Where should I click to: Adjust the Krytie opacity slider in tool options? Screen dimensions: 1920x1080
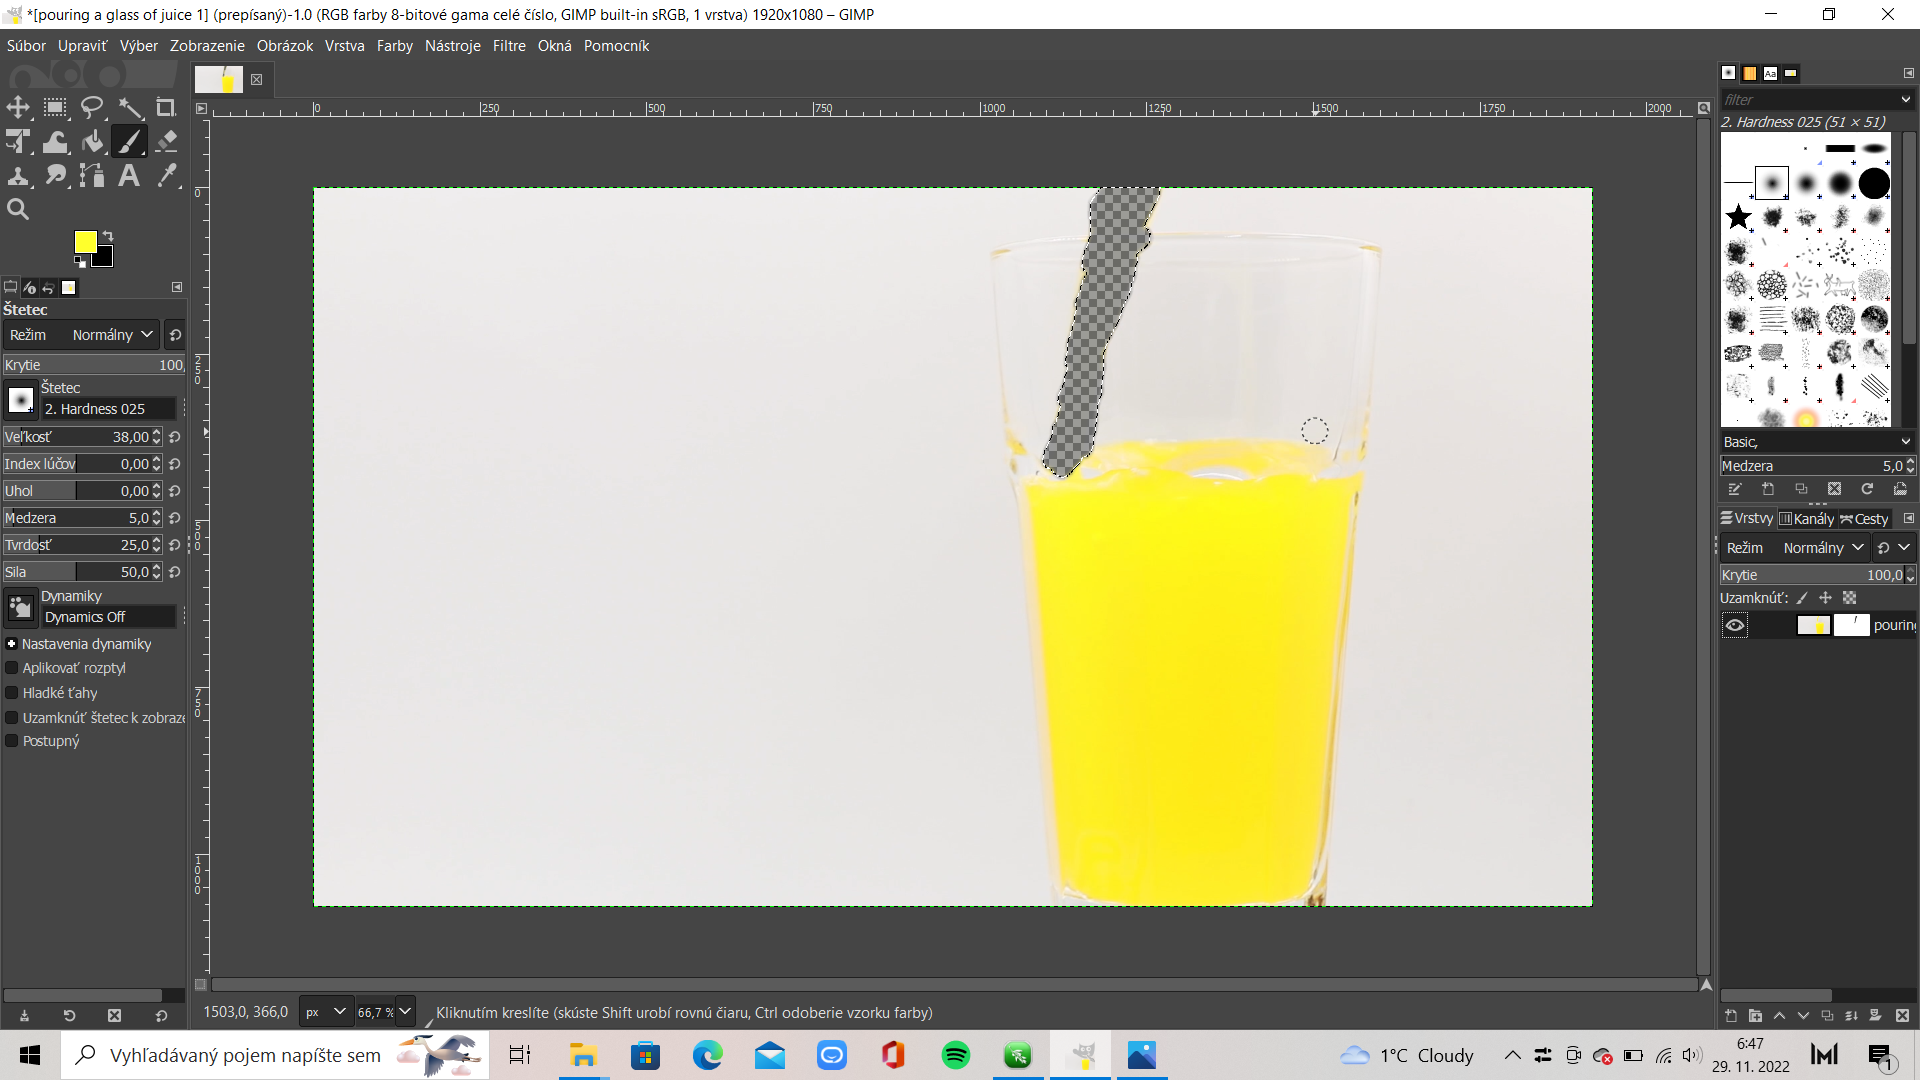(x=94, y=365)
